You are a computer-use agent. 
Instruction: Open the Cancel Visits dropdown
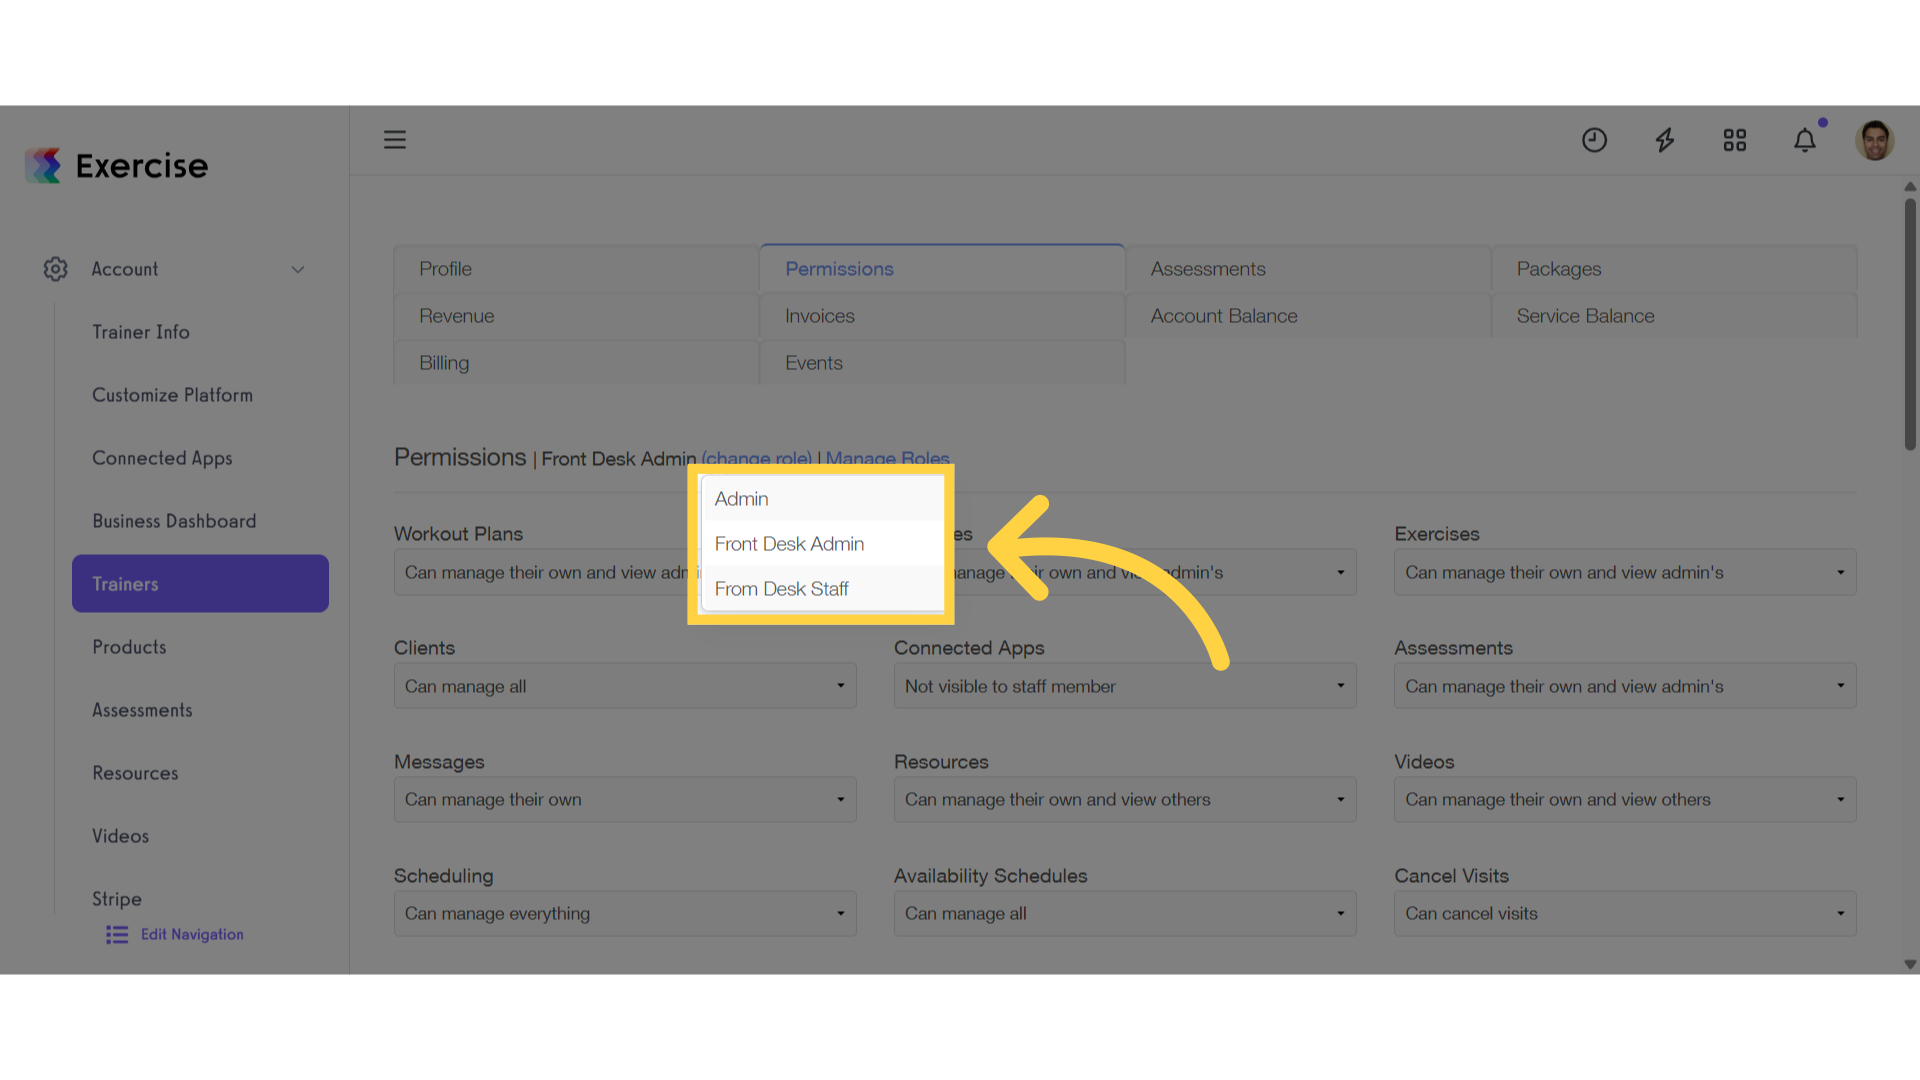click(1625, 914)
